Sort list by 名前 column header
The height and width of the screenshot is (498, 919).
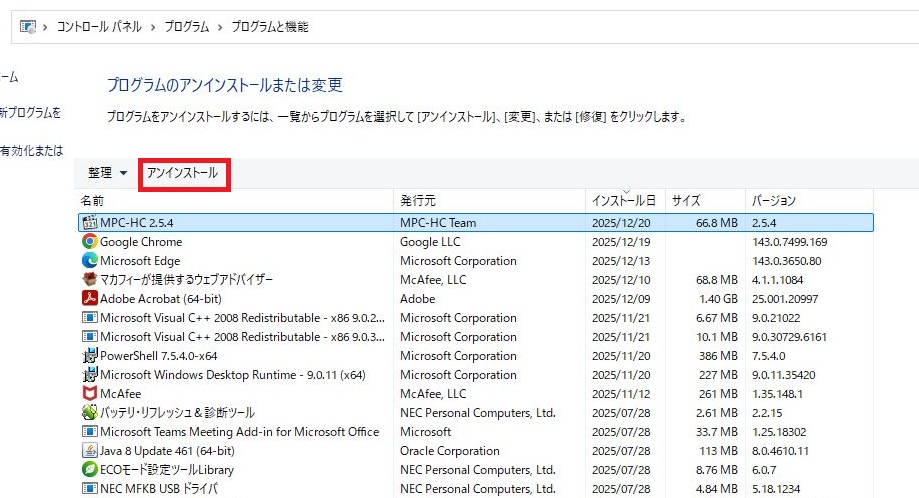coord(92,201)
